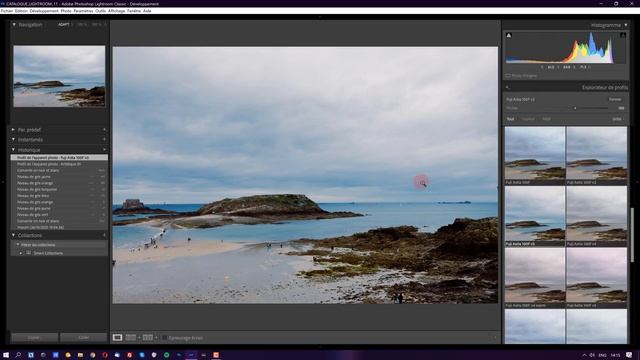Viewport: 640px width, 360px height.
Task: Collapse the Collections panel
Action: (x=13, y=236)
